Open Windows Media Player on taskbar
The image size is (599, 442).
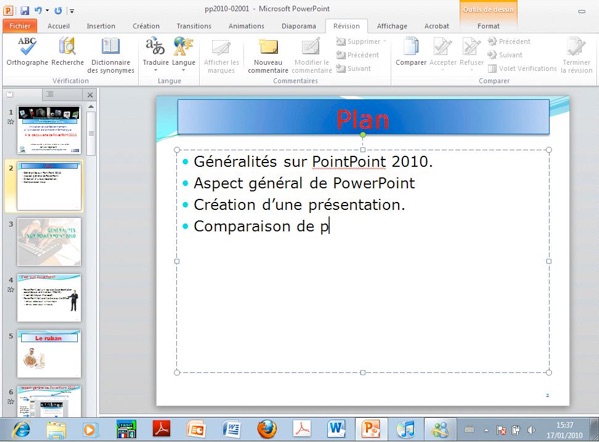point(90,430)
